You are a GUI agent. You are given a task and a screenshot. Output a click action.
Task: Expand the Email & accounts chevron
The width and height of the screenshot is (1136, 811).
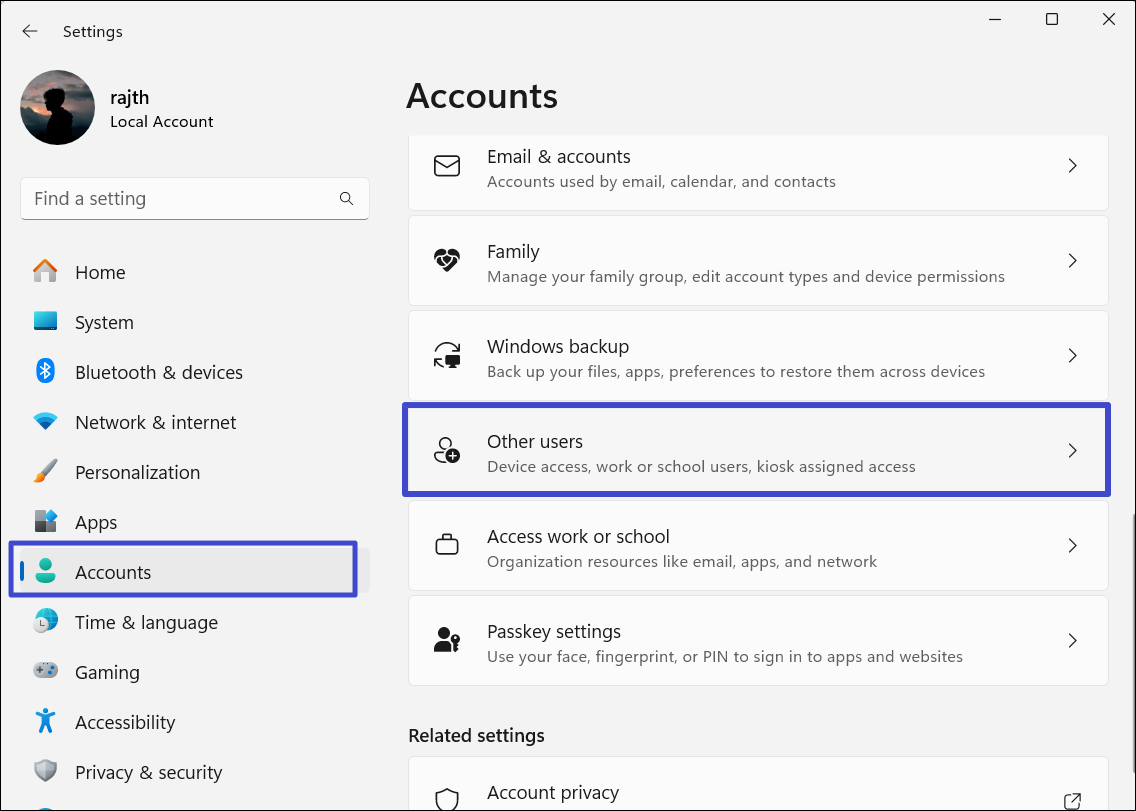click(x=1072, y=166)
